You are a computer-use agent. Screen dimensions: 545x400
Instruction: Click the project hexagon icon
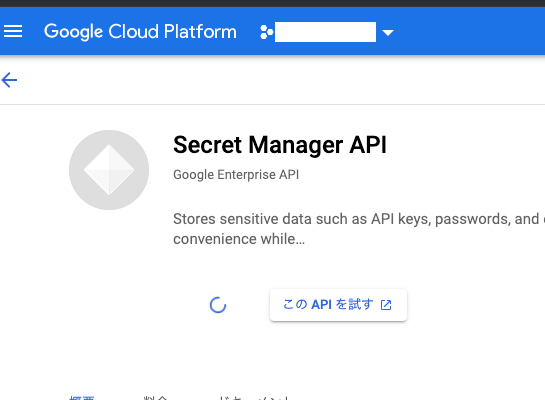267,32
